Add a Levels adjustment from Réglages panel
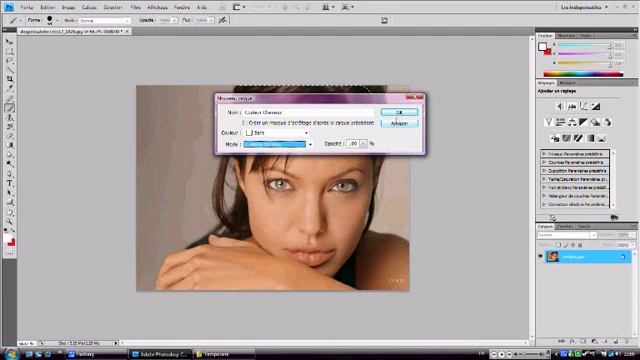This screenshot has height=360, width=640. pos(572,107)
